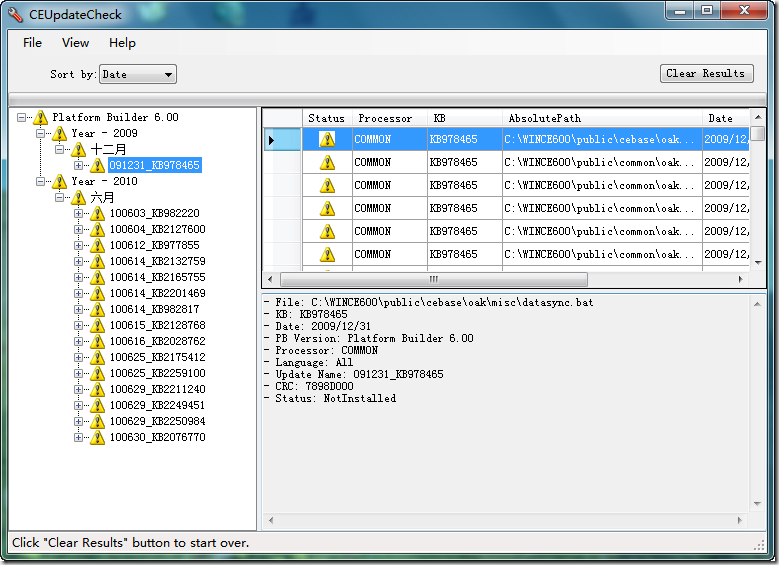Viewport: 779px width, 565px height.
Task: Click warning icon beside 100603_KB982220
Action: tap(97, 214)
